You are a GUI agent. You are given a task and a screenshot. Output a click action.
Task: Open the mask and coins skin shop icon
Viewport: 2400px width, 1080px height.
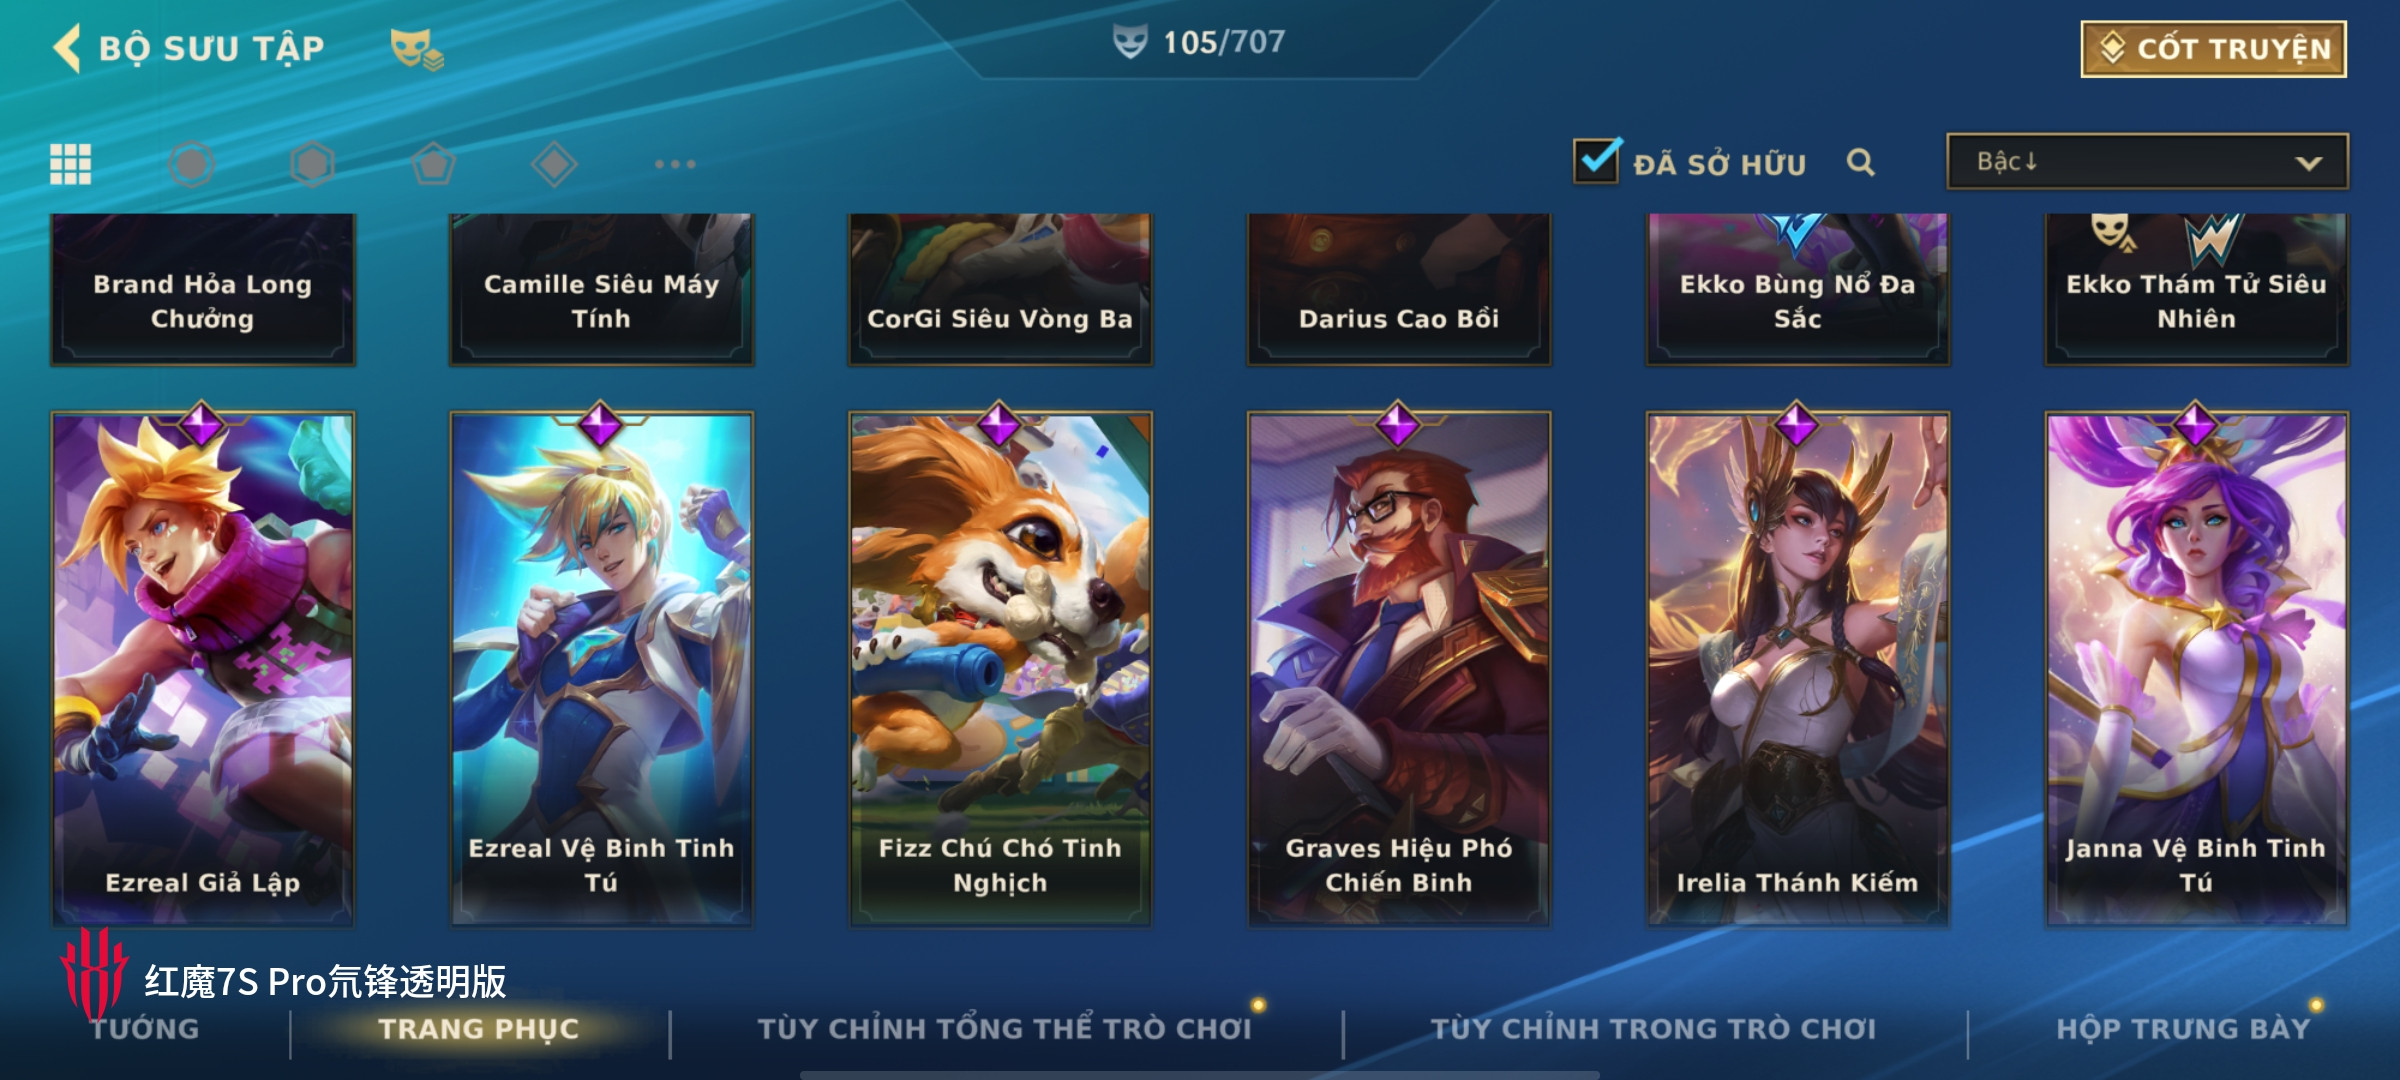(x=416, y=48)
